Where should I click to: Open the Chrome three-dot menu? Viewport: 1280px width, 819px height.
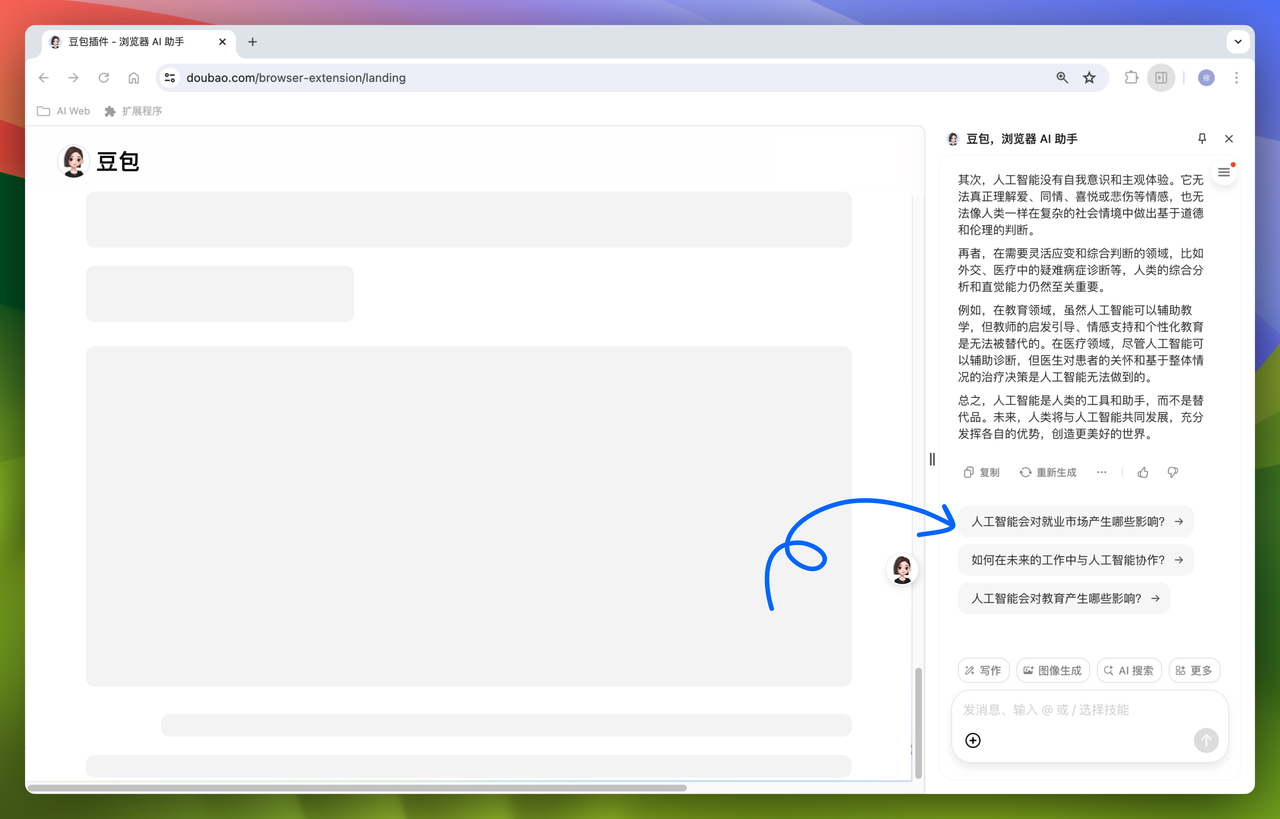point(1236,78)
